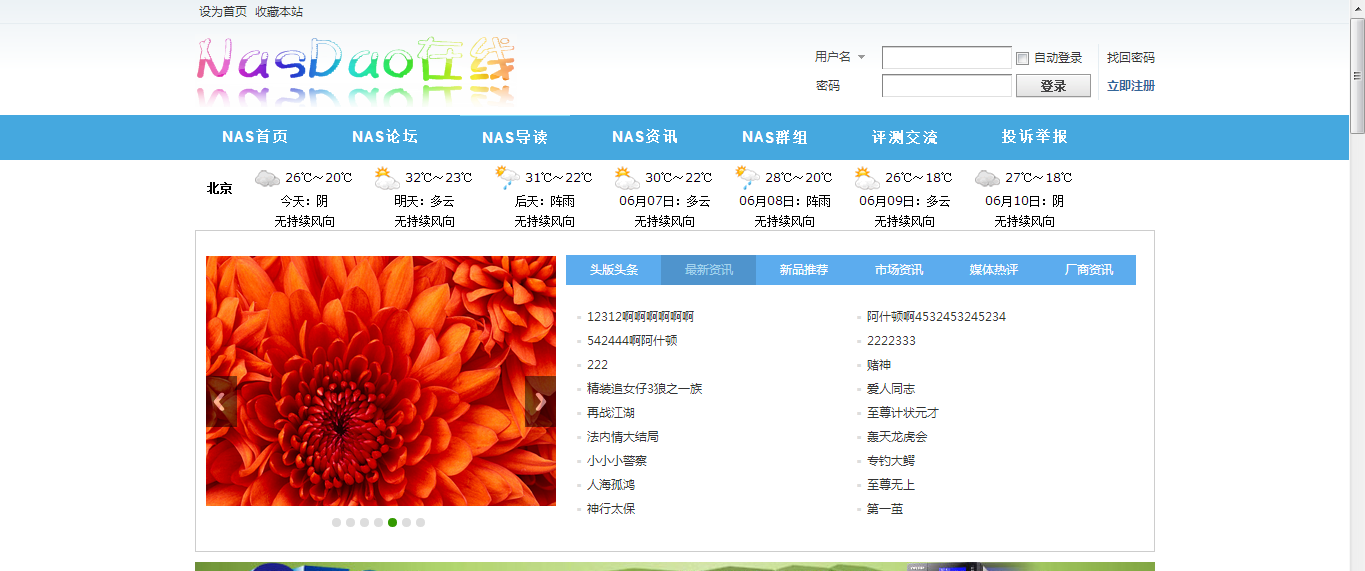Click the 找回密码 link
Screen dimensions: 1365x571
[x=1131, y=58]
